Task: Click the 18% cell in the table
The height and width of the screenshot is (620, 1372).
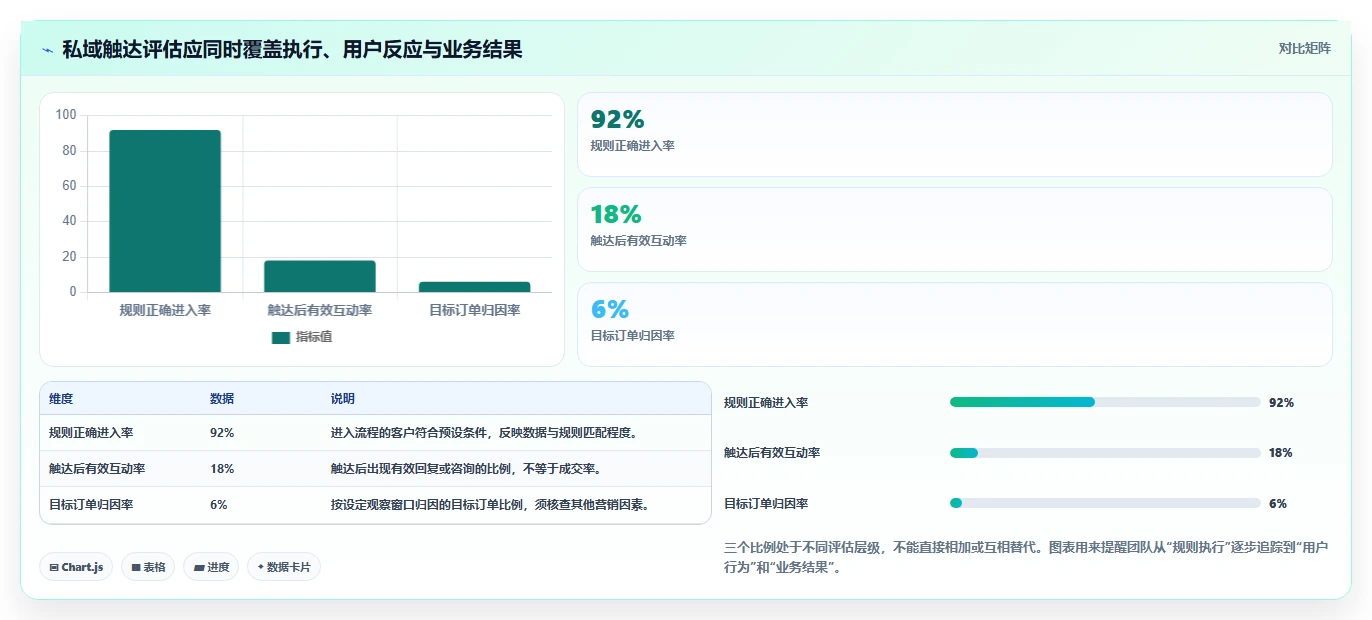Action: [x=222, y=469]
